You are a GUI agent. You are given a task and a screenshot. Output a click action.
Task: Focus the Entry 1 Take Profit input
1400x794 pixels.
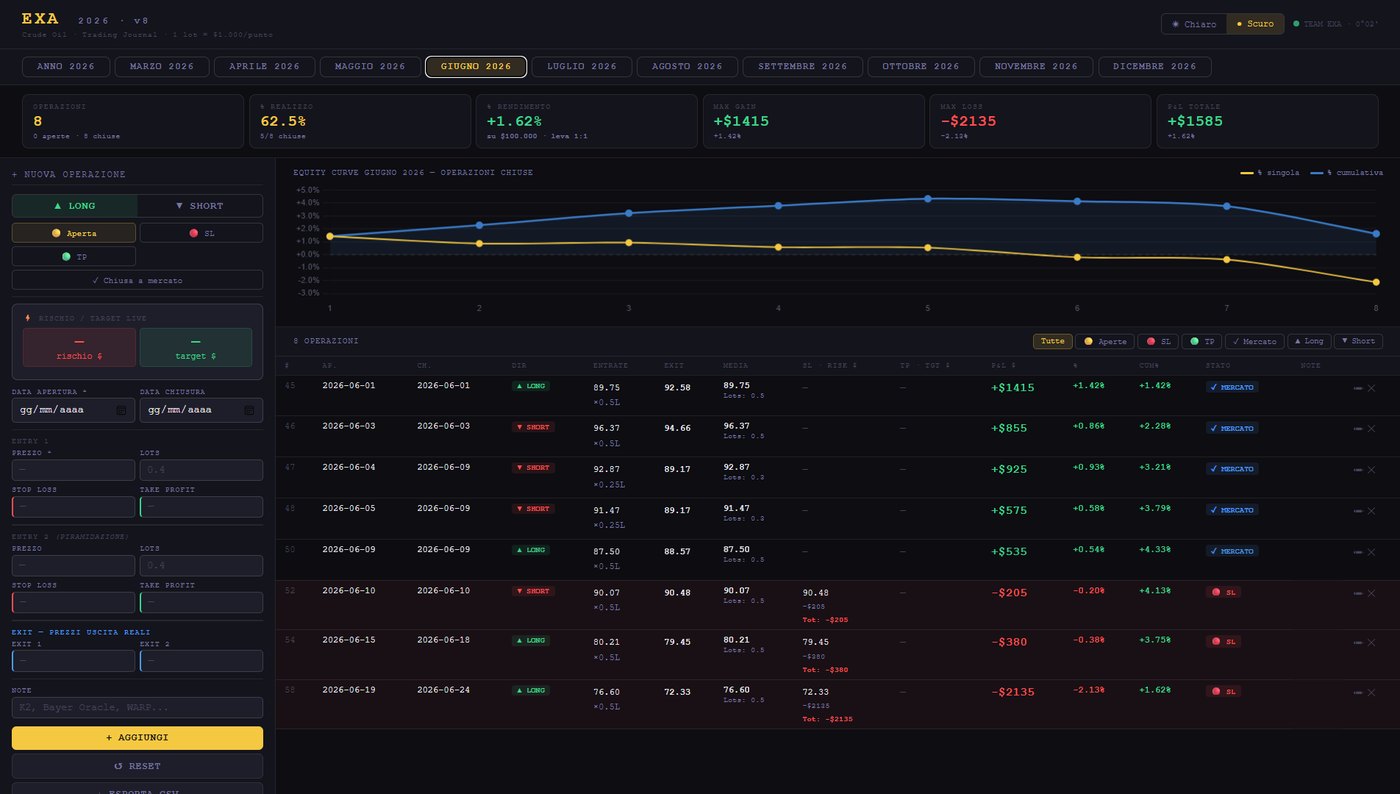coord(201,507)
